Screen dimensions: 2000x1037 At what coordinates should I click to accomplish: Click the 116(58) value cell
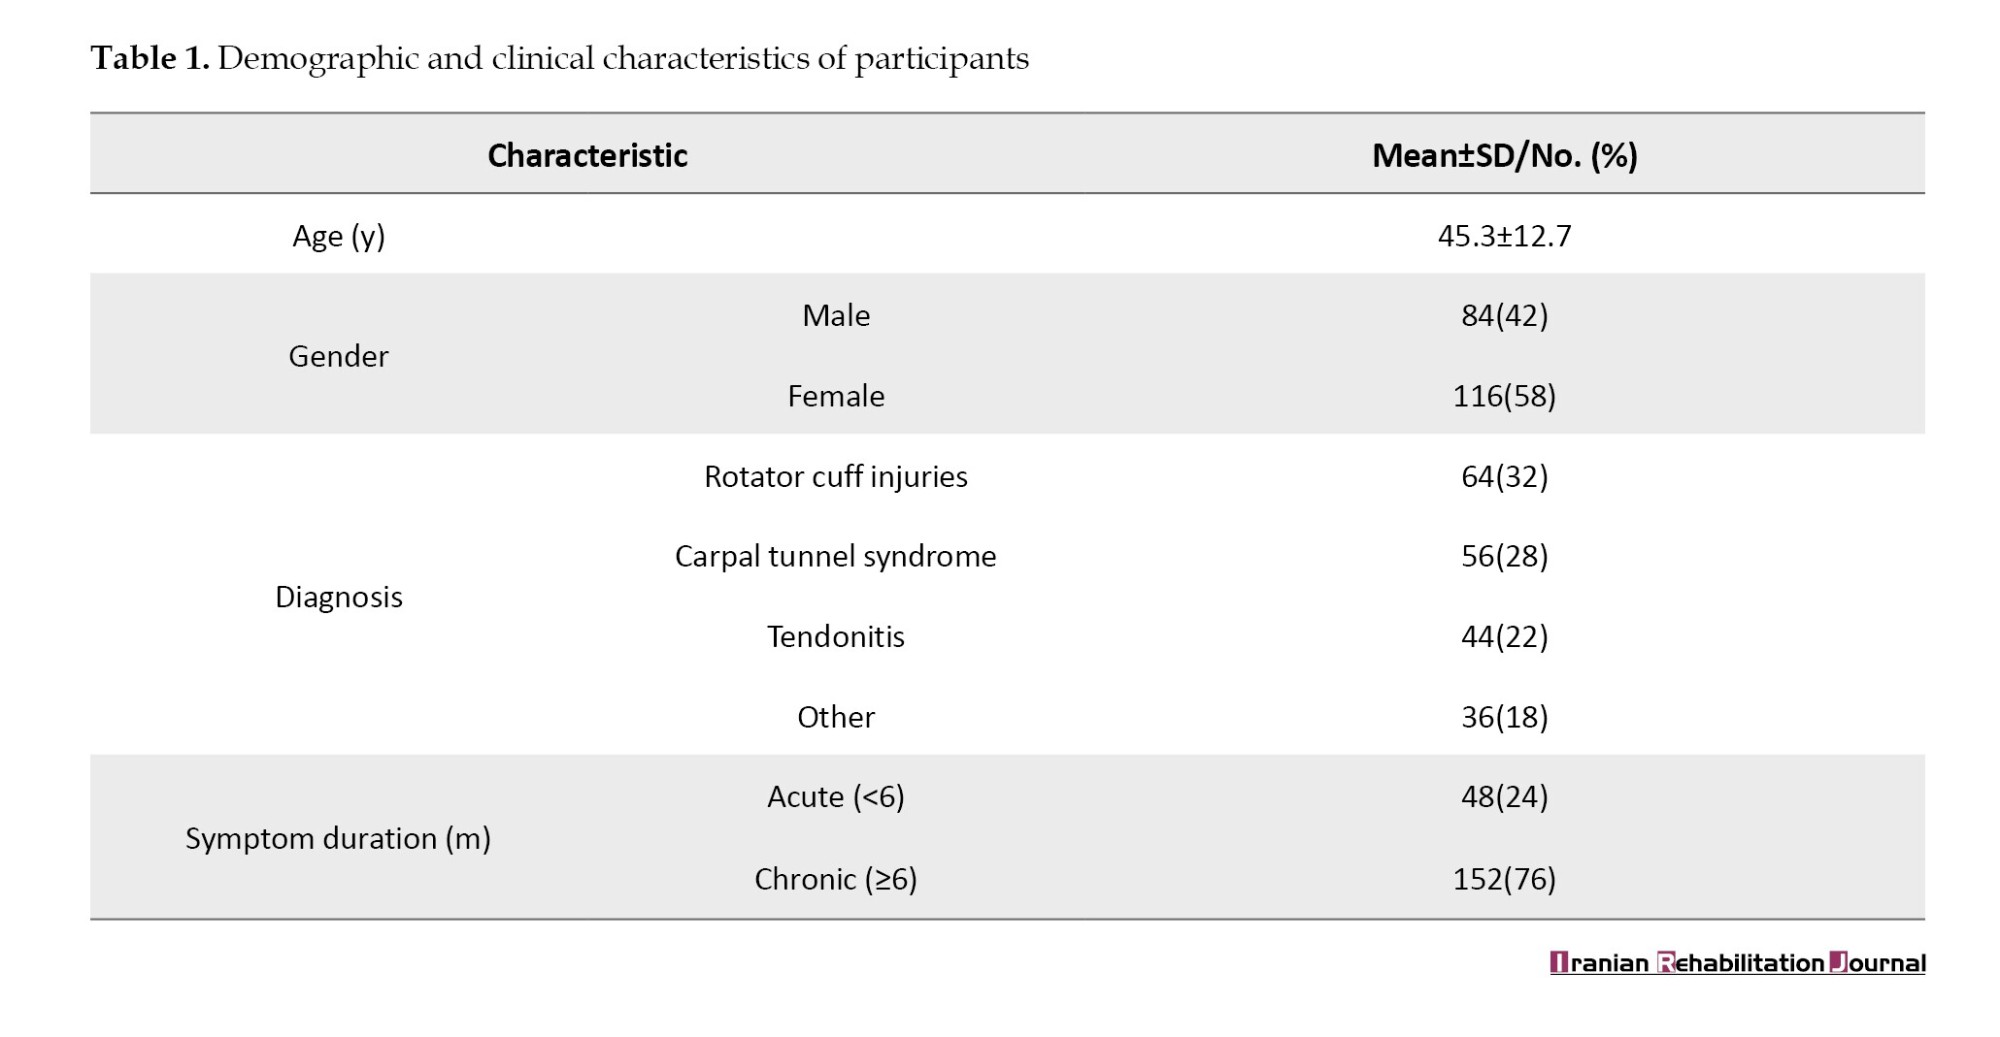(x=1504, y=396)
